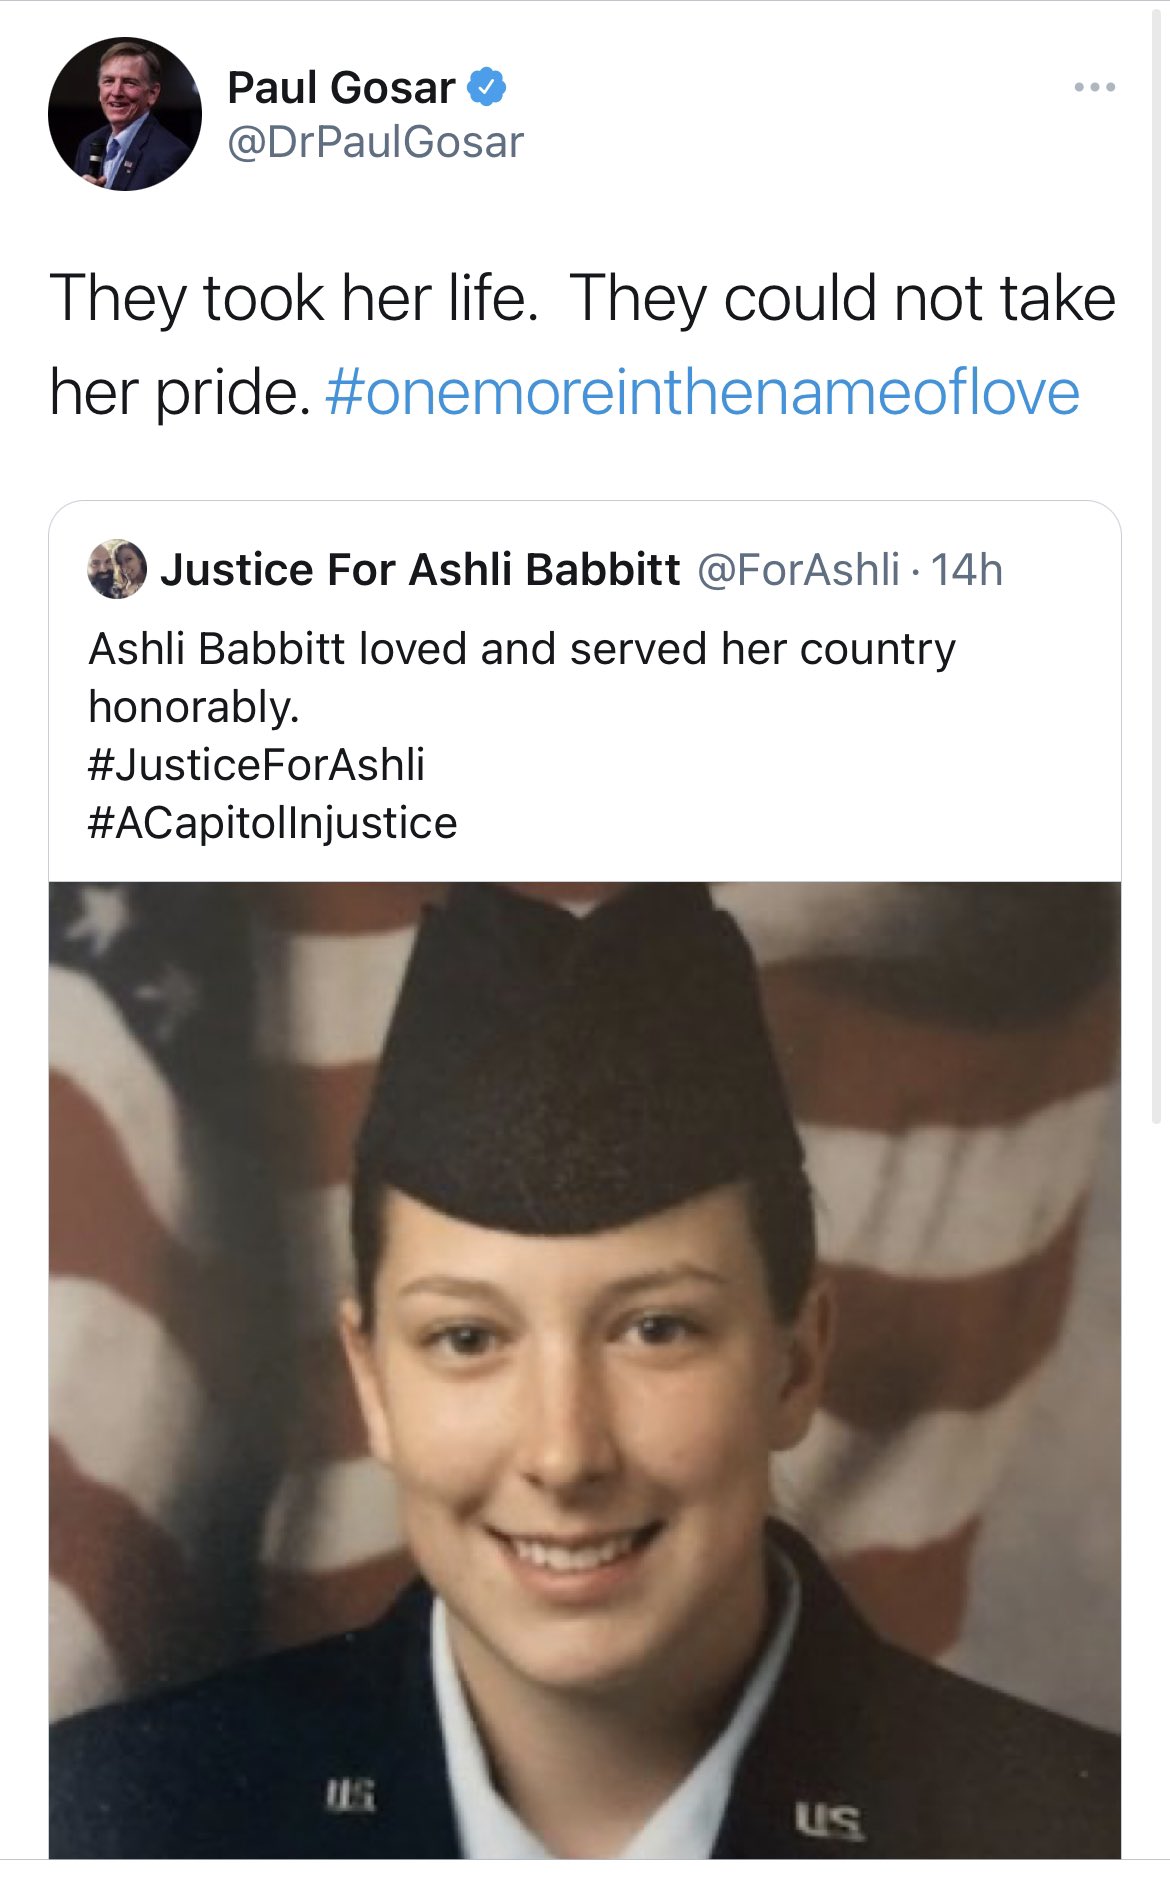Viewport: 1170px width, 1884px height.
Task: Click the 14h timestamp
Action: point(966,570)
